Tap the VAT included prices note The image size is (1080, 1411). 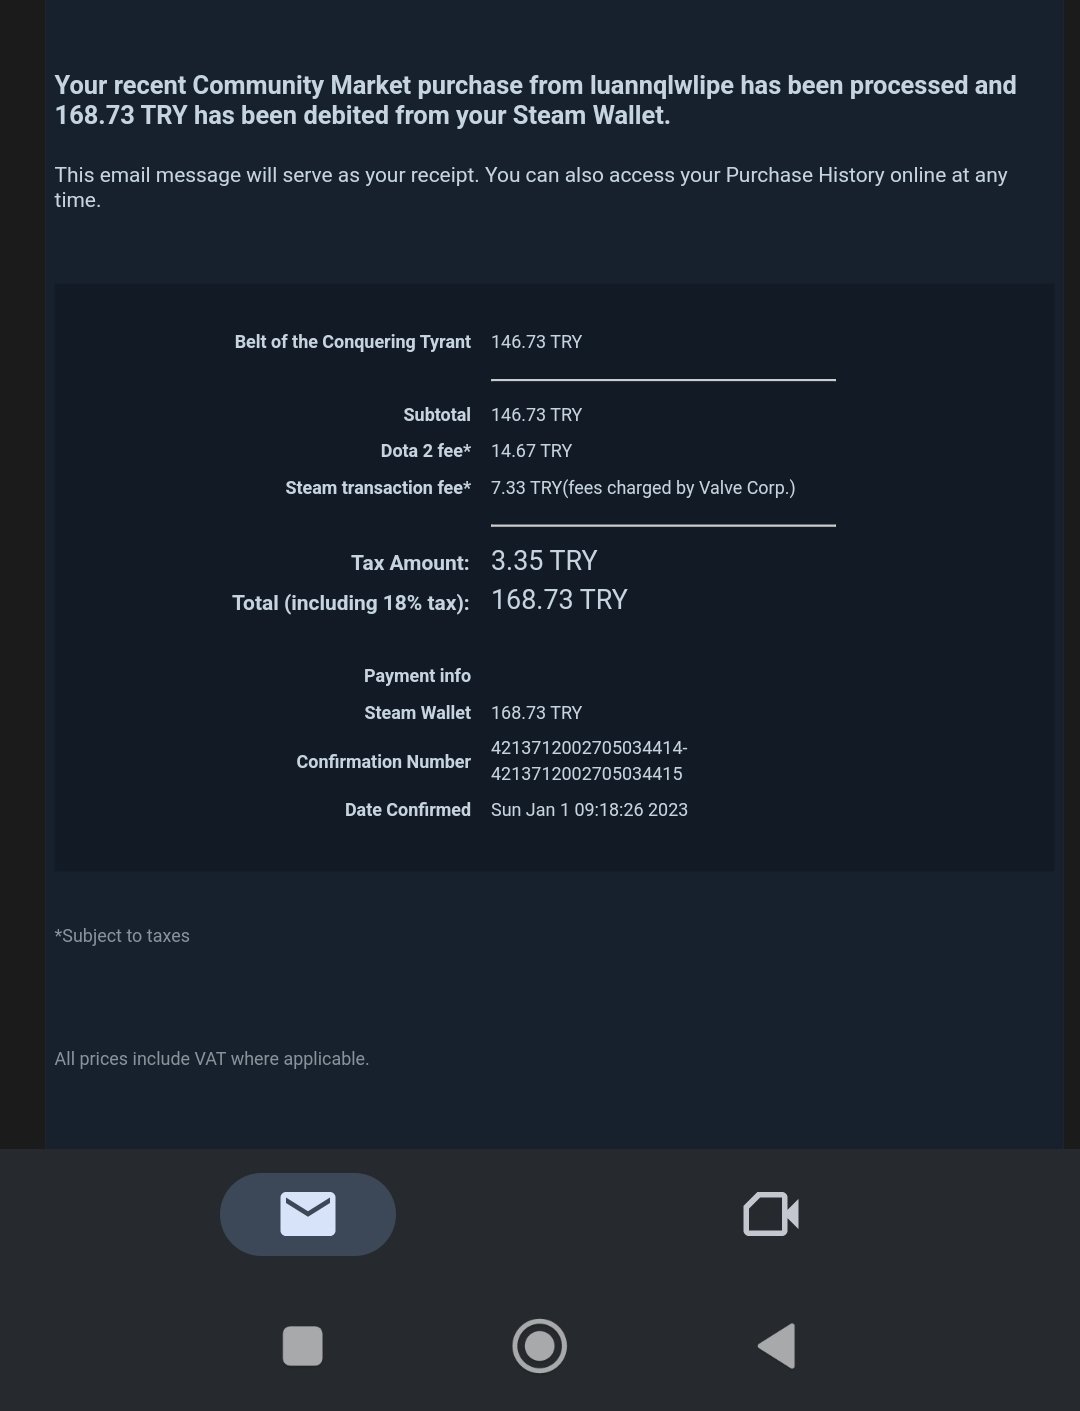click(x=212, y=1059)
